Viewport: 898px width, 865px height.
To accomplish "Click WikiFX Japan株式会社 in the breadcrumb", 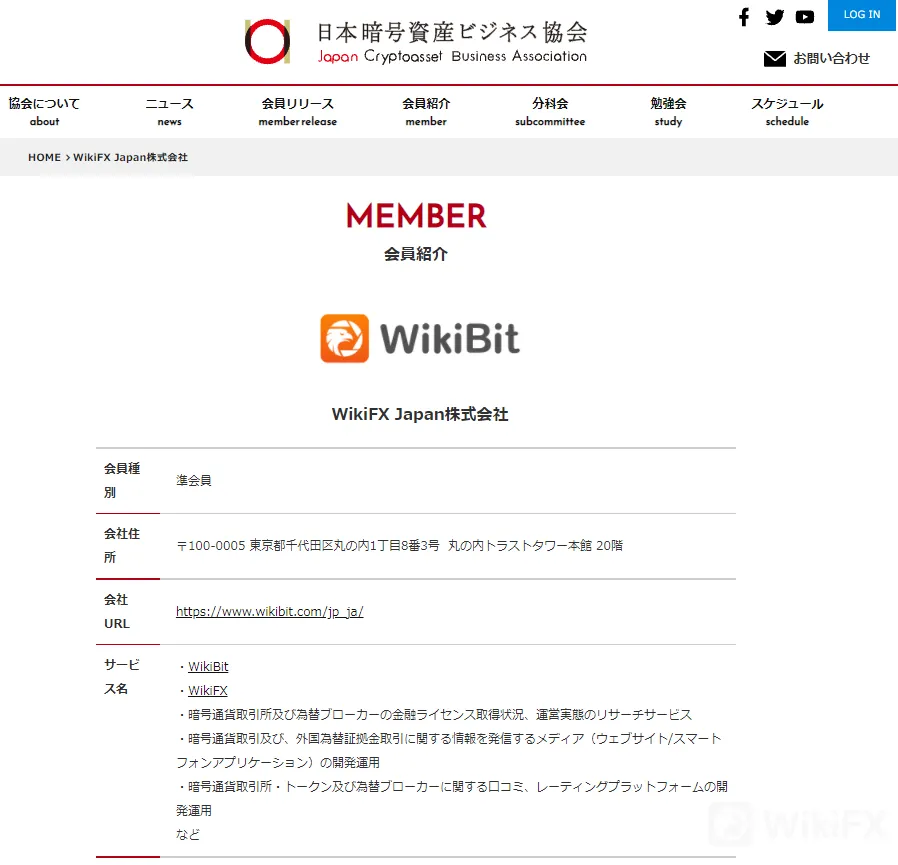I will pyautogui.click(x=131, y=158).
